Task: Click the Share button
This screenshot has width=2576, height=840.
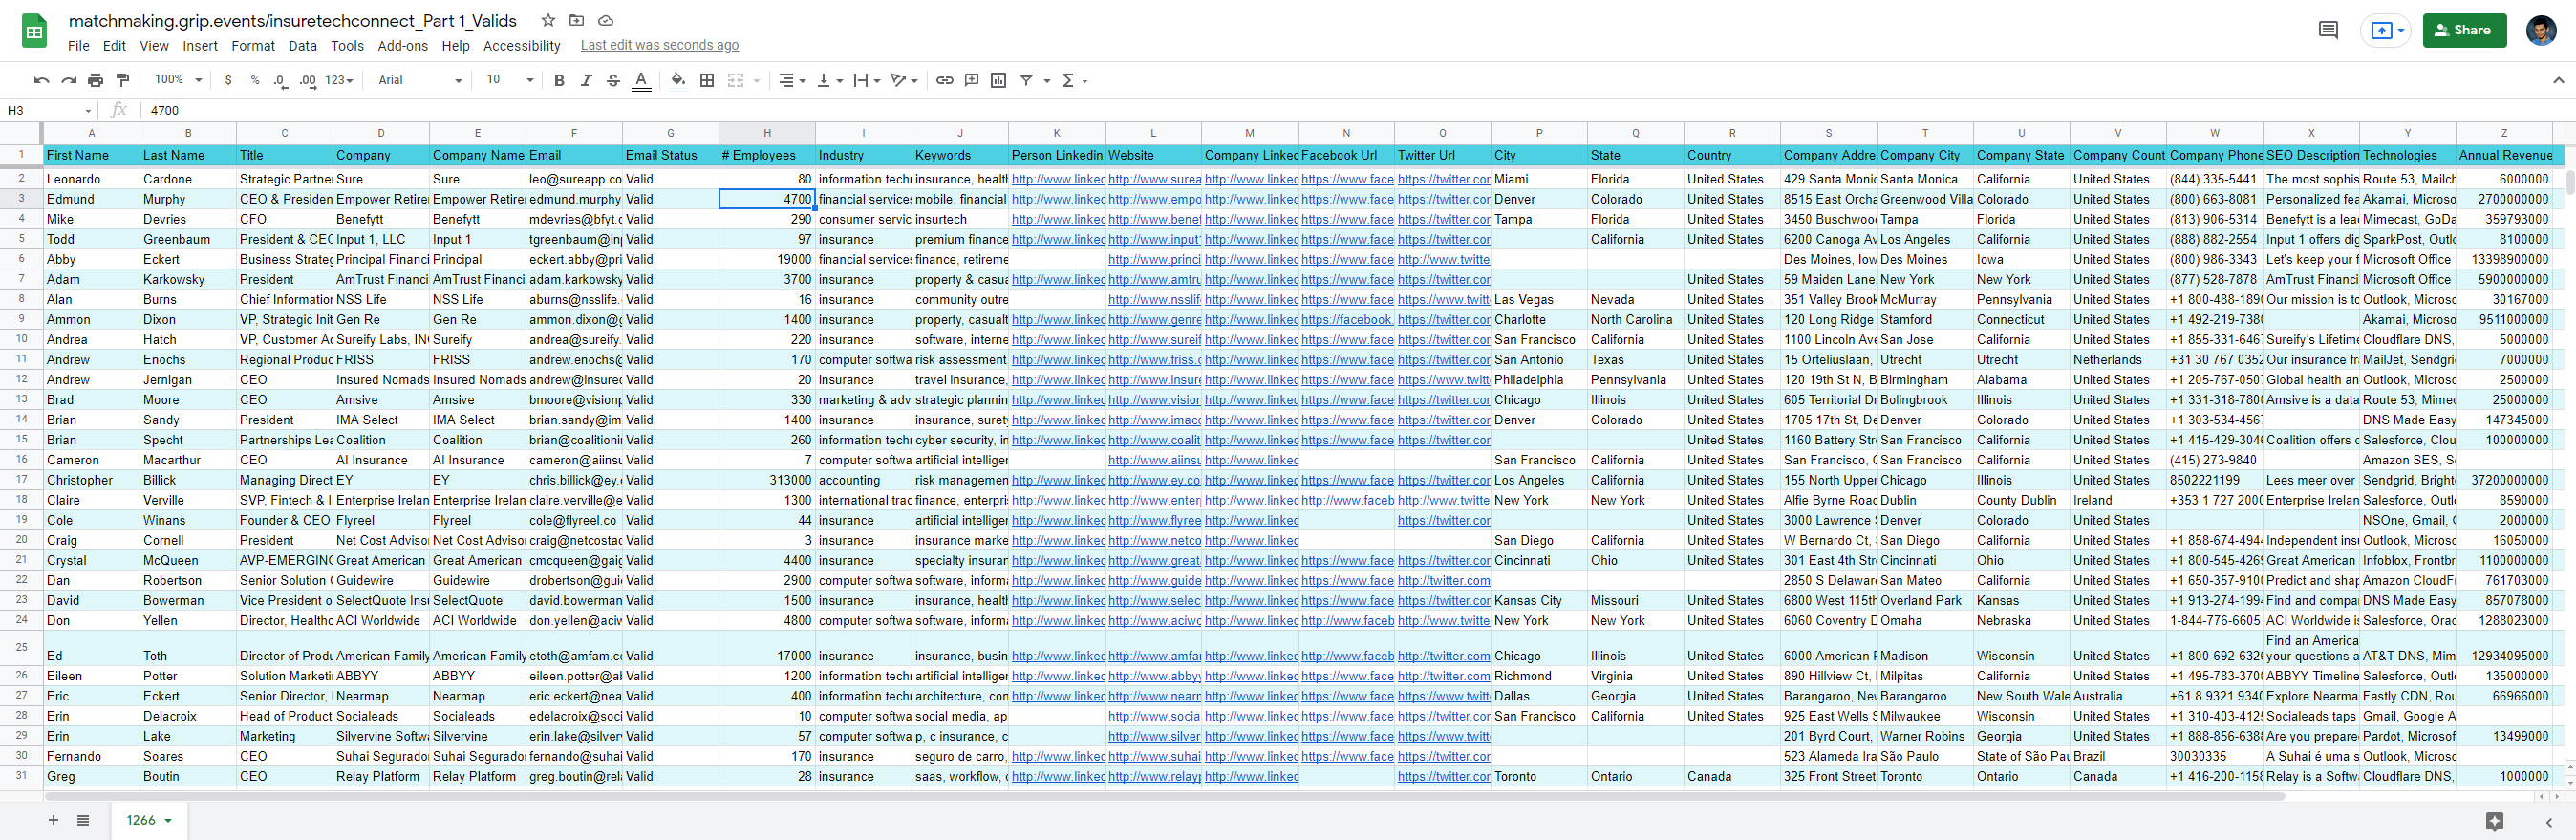Action: pyautogui.click(x=2464, y=30)
